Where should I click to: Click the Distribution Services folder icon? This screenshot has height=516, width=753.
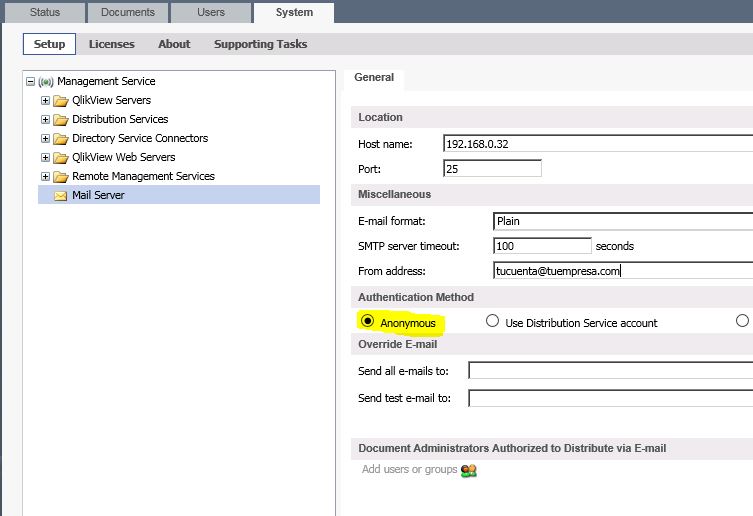[61, 120]
